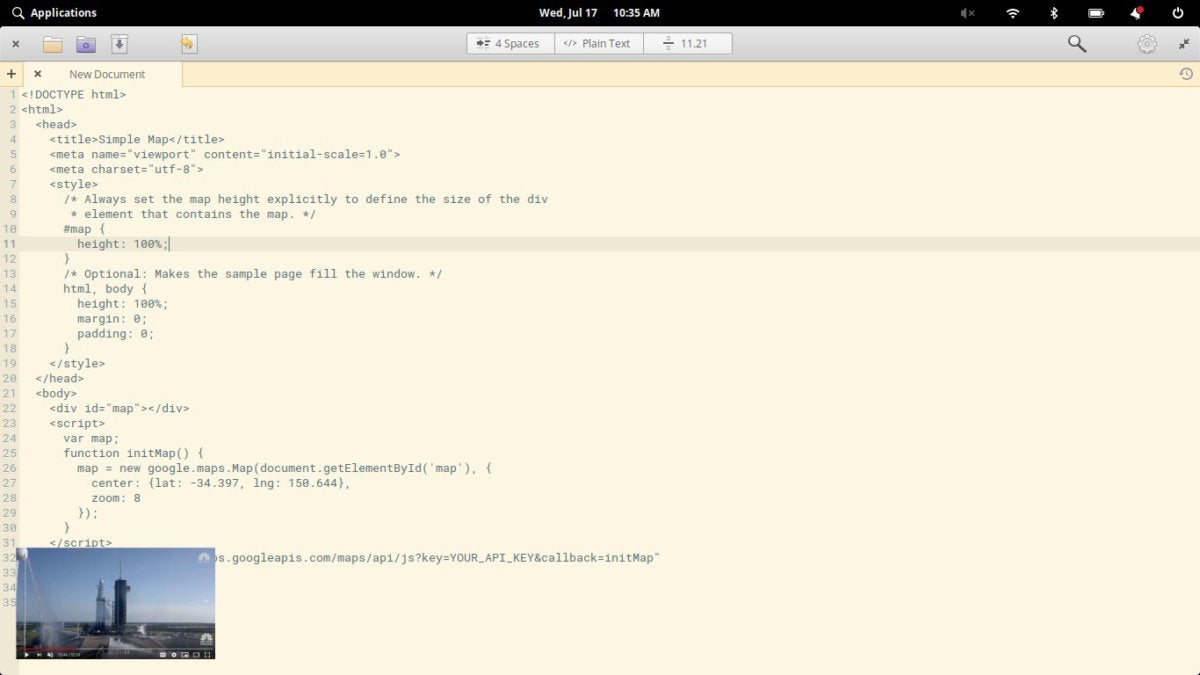Click the "</style>" closing tag

pyautogui.click(x=77, y=364)
